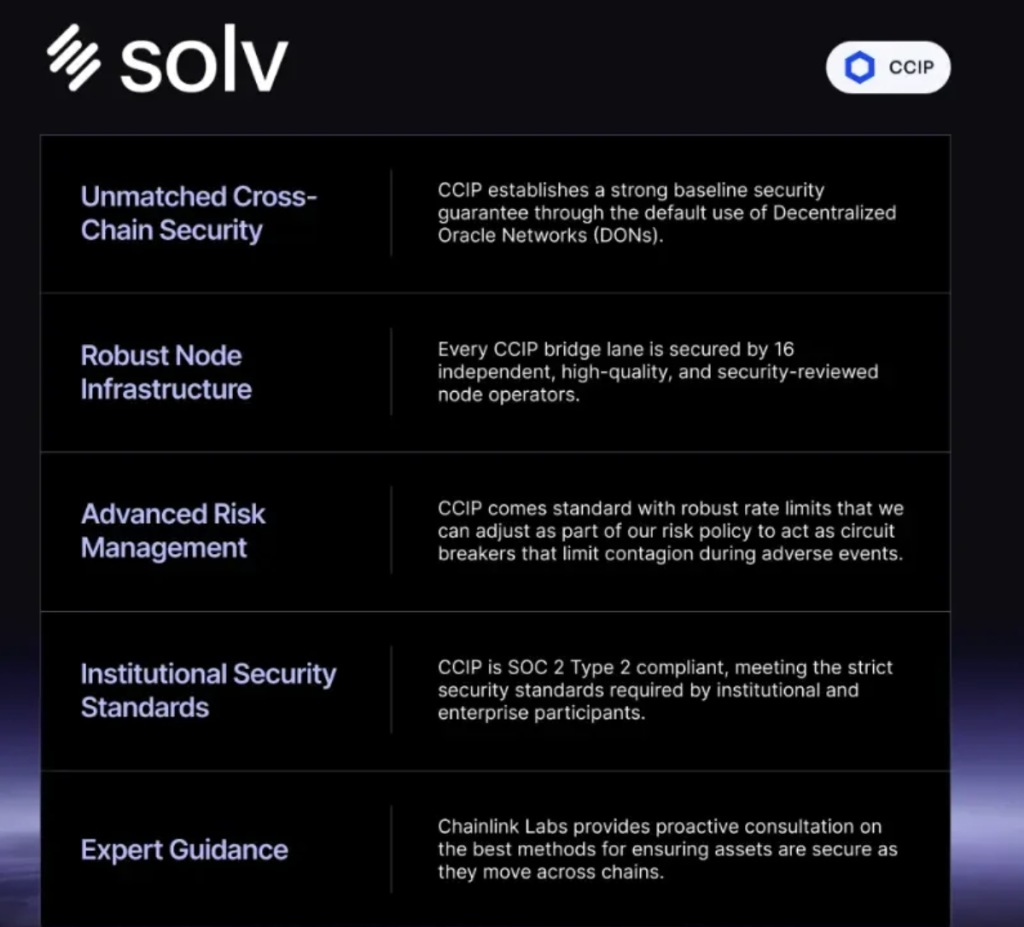
Task: Select the Advanced Risk Management heading
Action: coord(173,531)
